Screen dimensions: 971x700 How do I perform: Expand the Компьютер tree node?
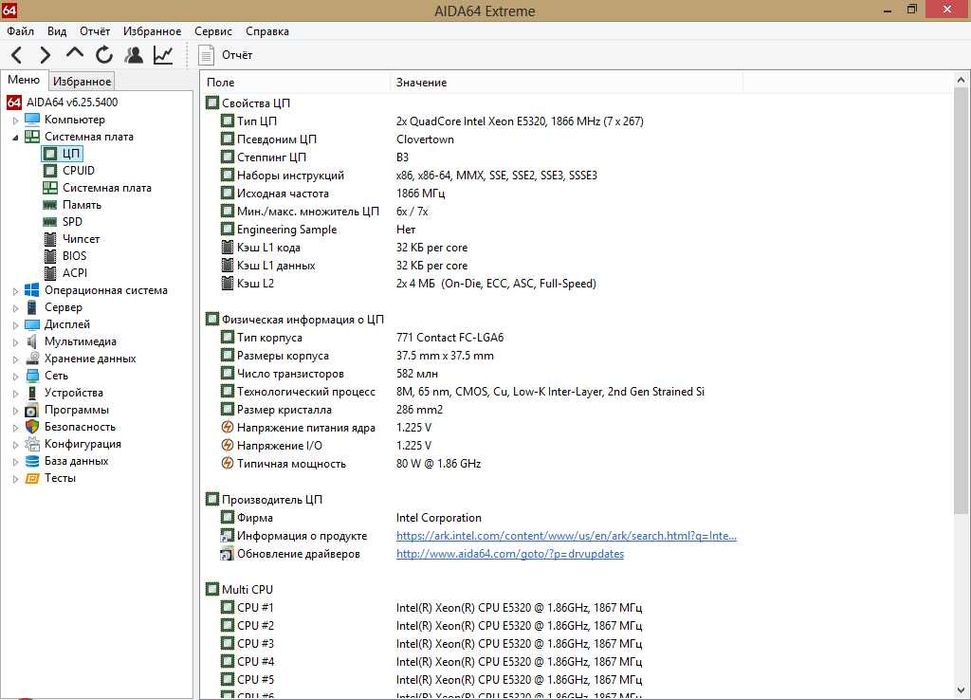15,120
